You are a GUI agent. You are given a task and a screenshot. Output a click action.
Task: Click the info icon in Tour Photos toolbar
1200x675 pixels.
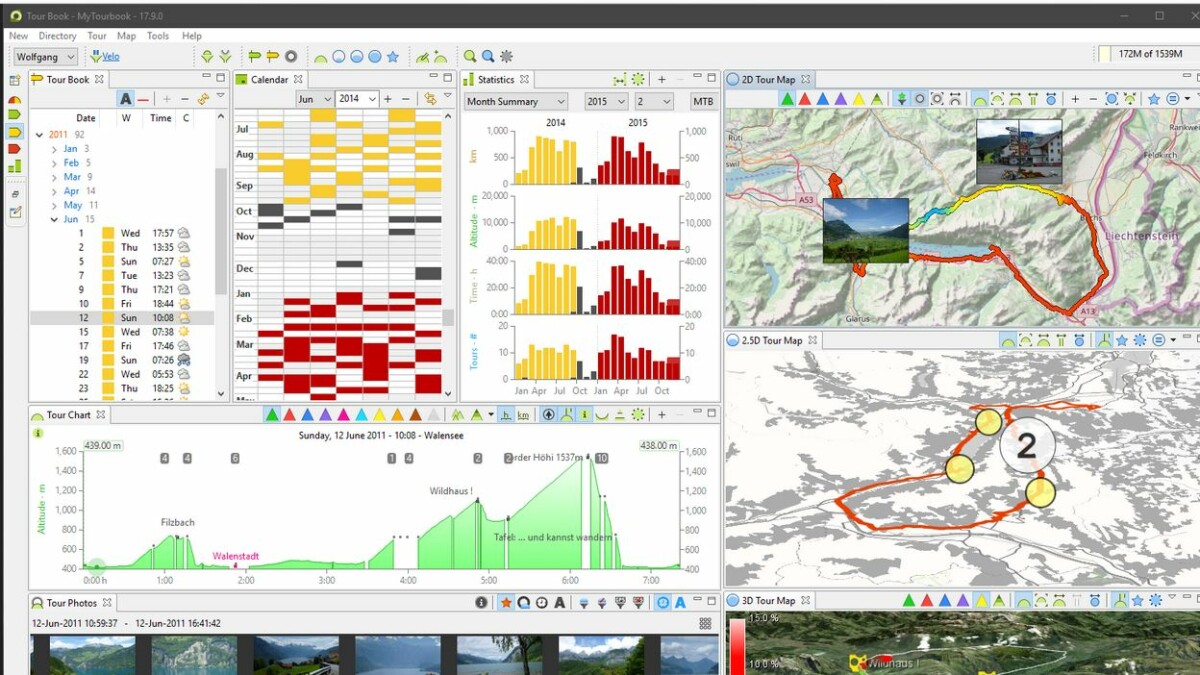click(481, 603)
